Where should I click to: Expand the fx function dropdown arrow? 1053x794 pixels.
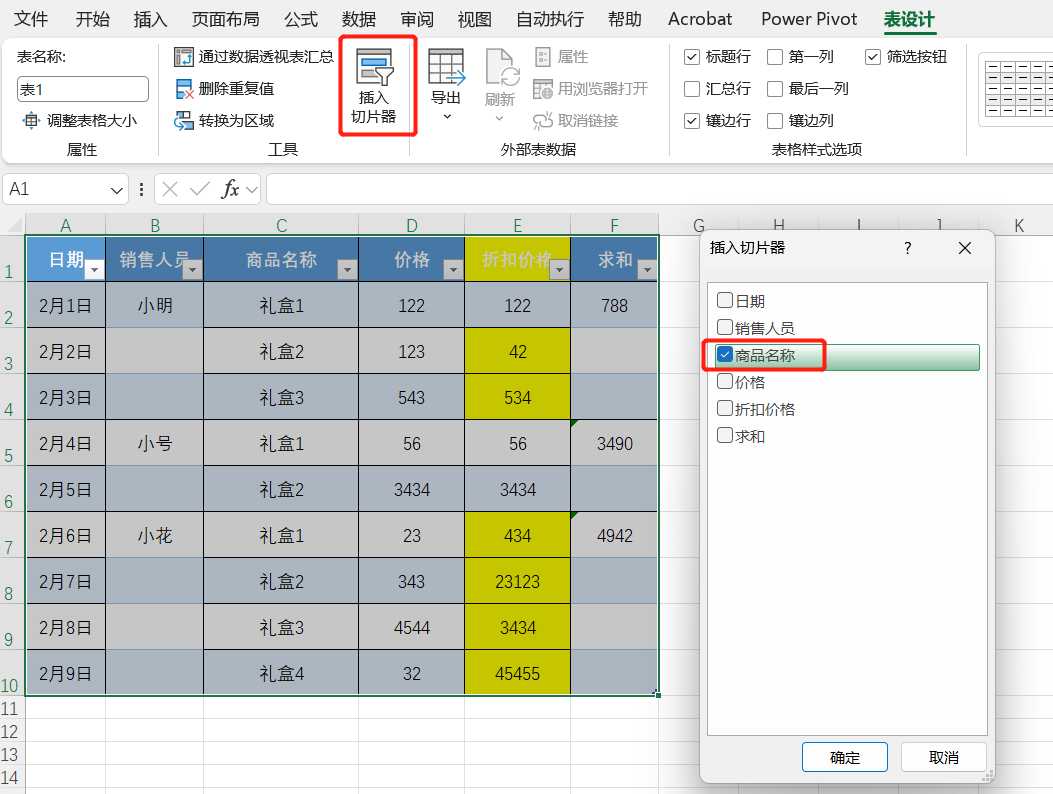point(252,190)
